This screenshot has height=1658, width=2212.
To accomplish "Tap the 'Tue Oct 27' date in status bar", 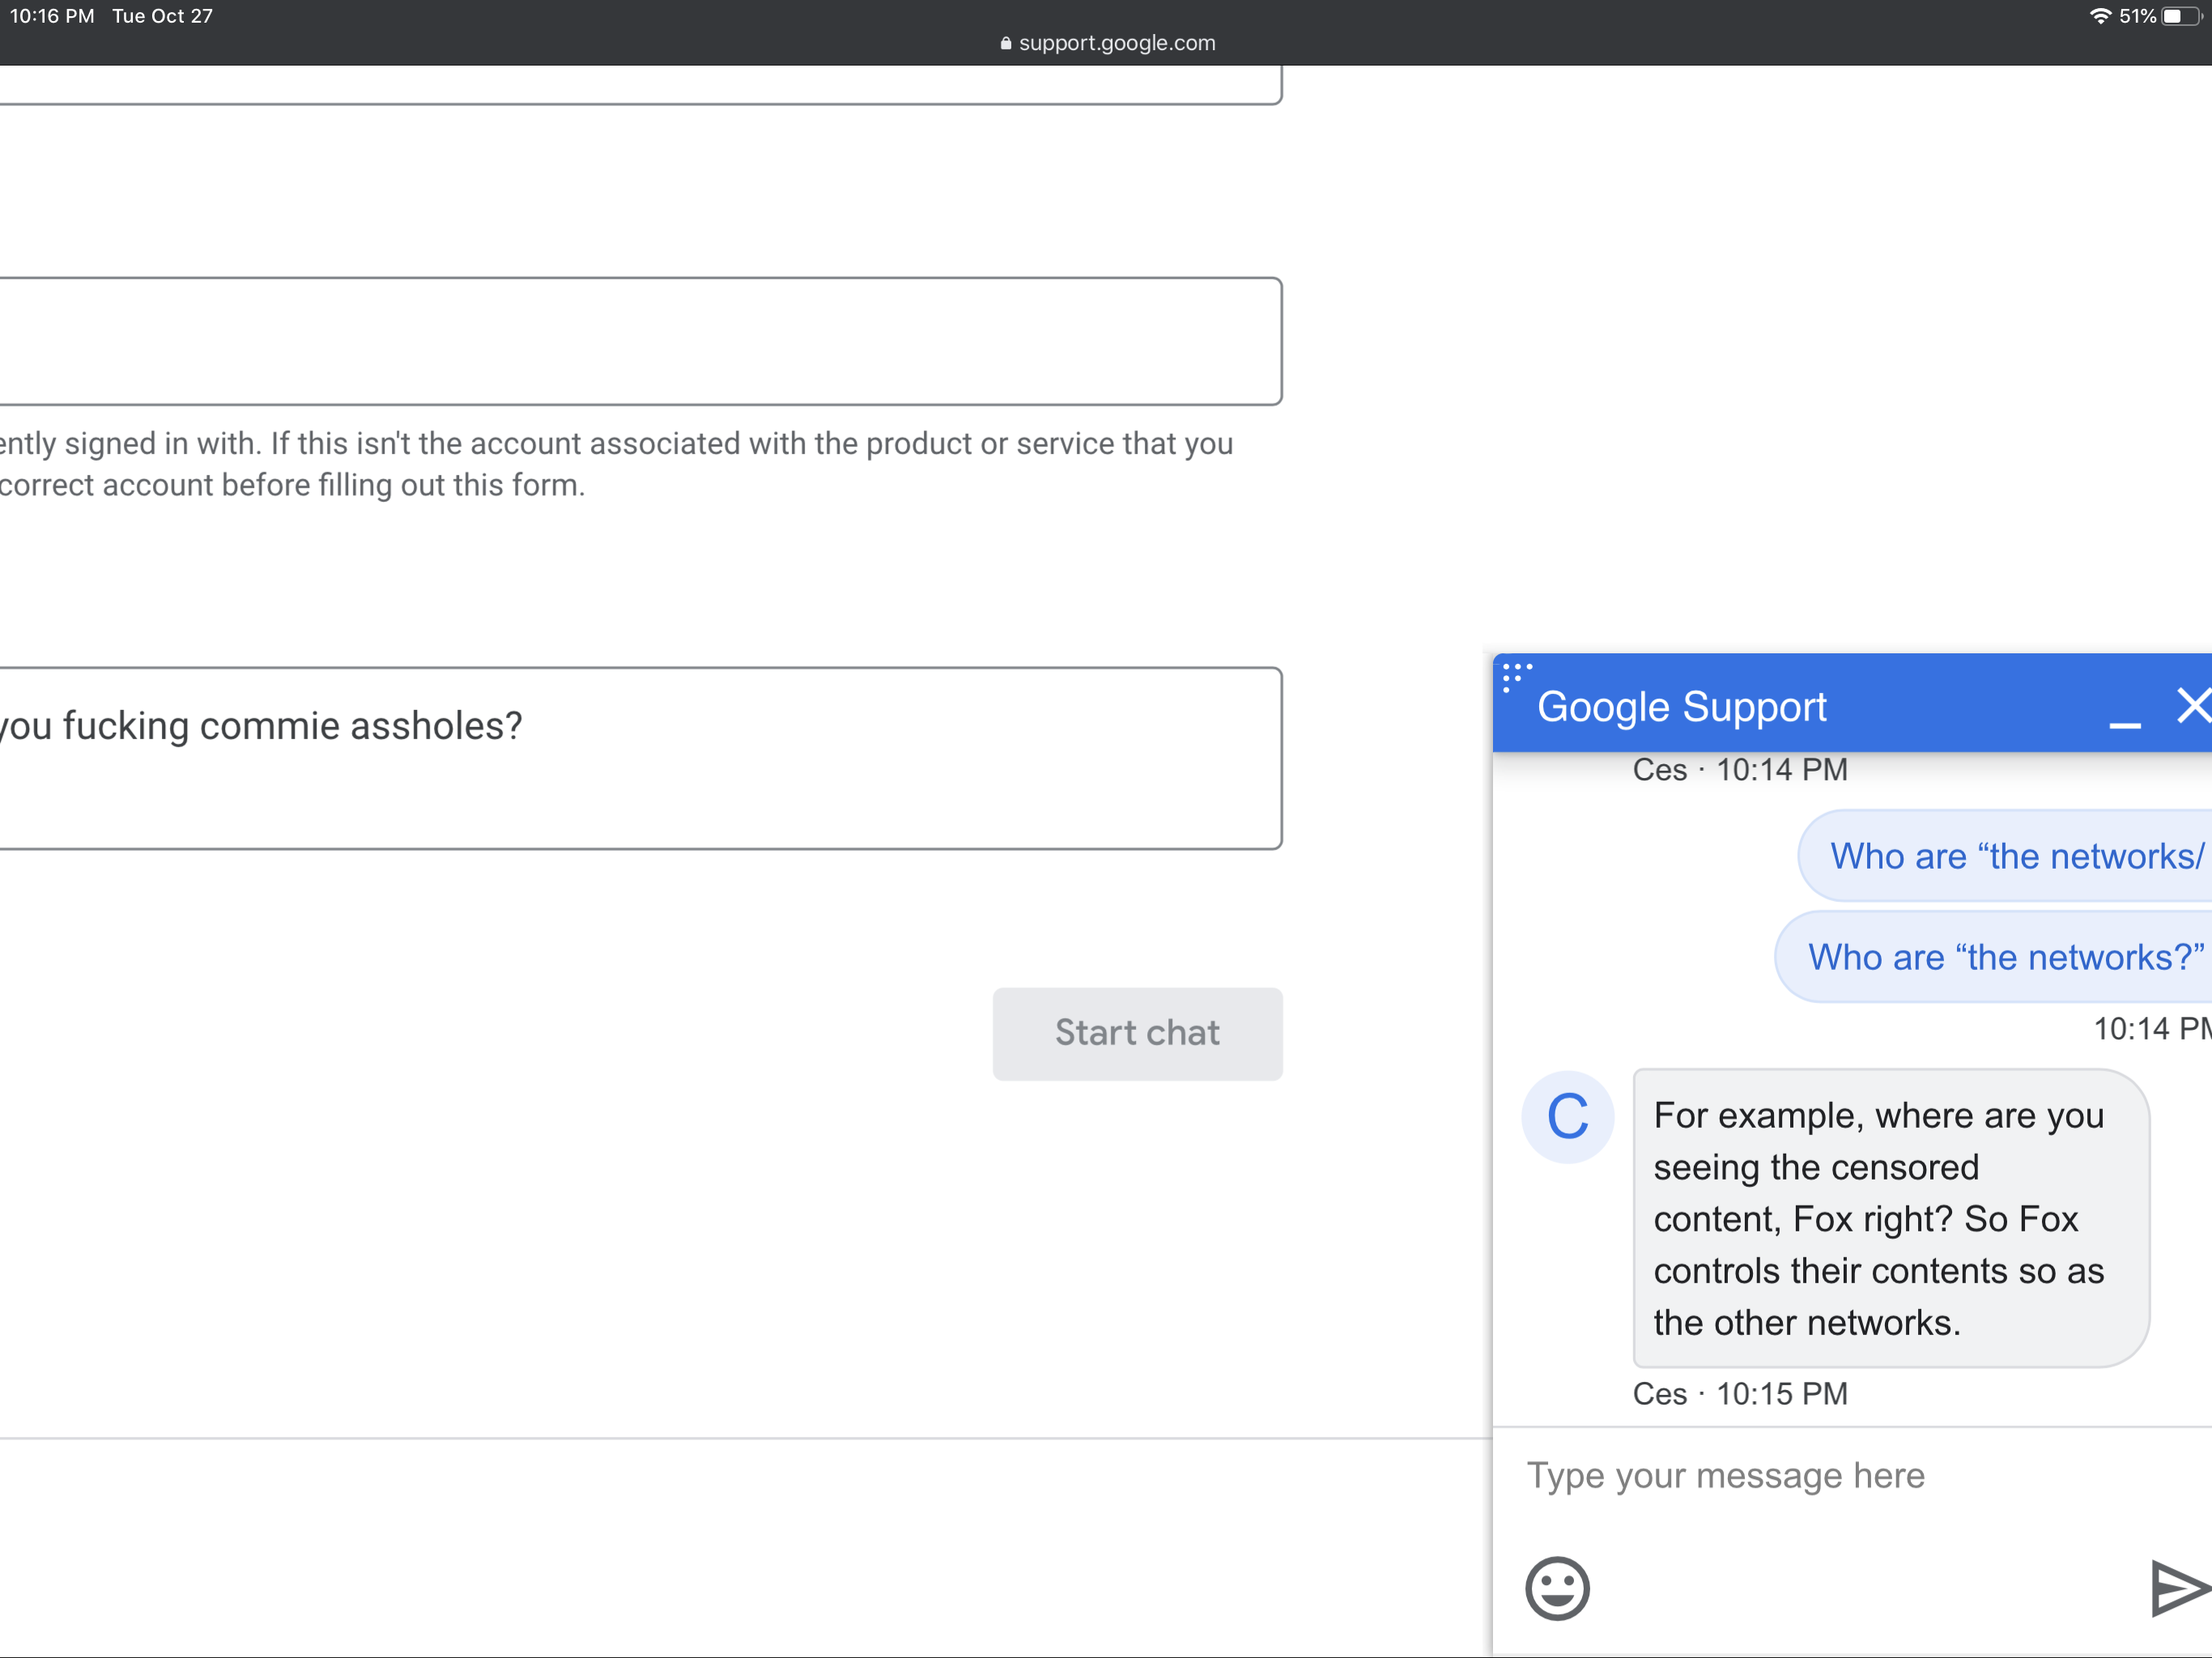I will [x=162, y=16].
